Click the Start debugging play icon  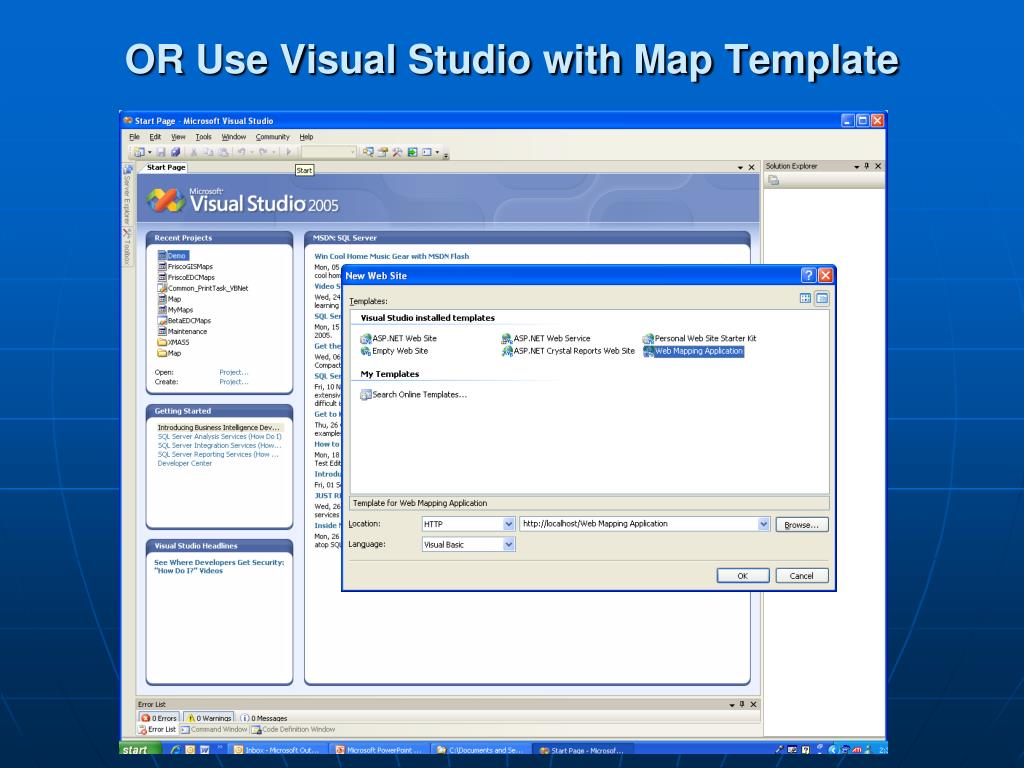point(289,152)
